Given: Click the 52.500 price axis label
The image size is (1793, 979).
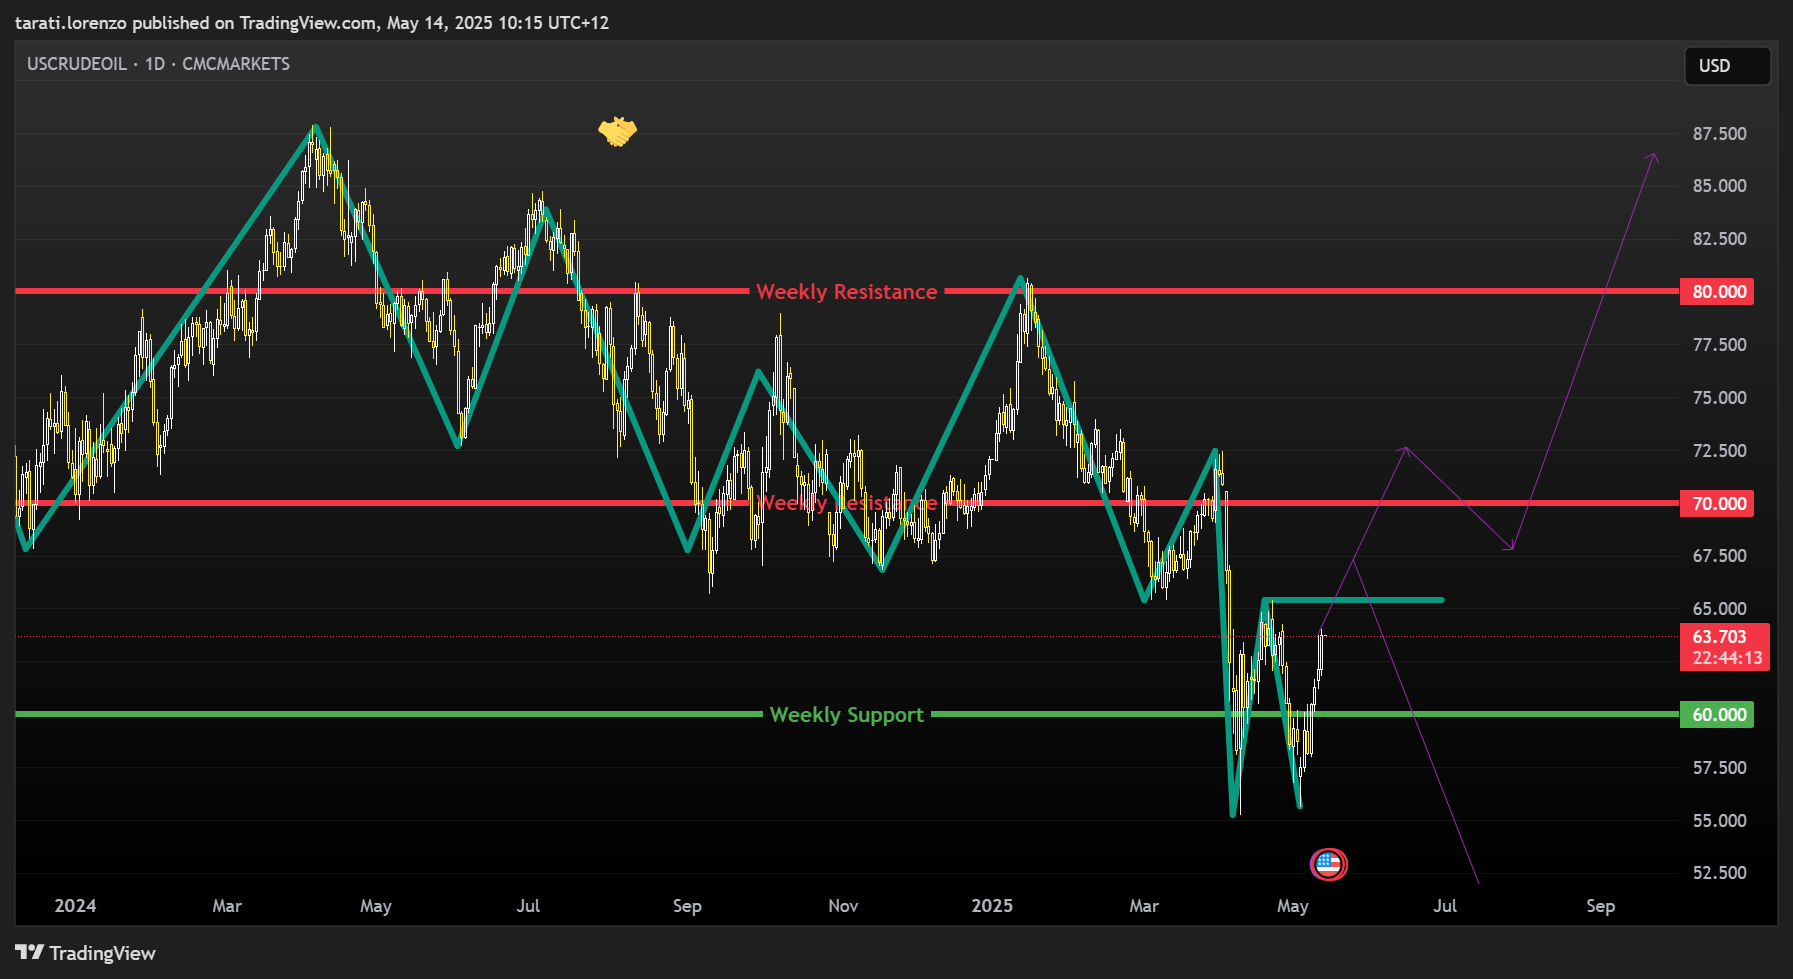Looking at the screenshot, I should (x=1719, y=873).
